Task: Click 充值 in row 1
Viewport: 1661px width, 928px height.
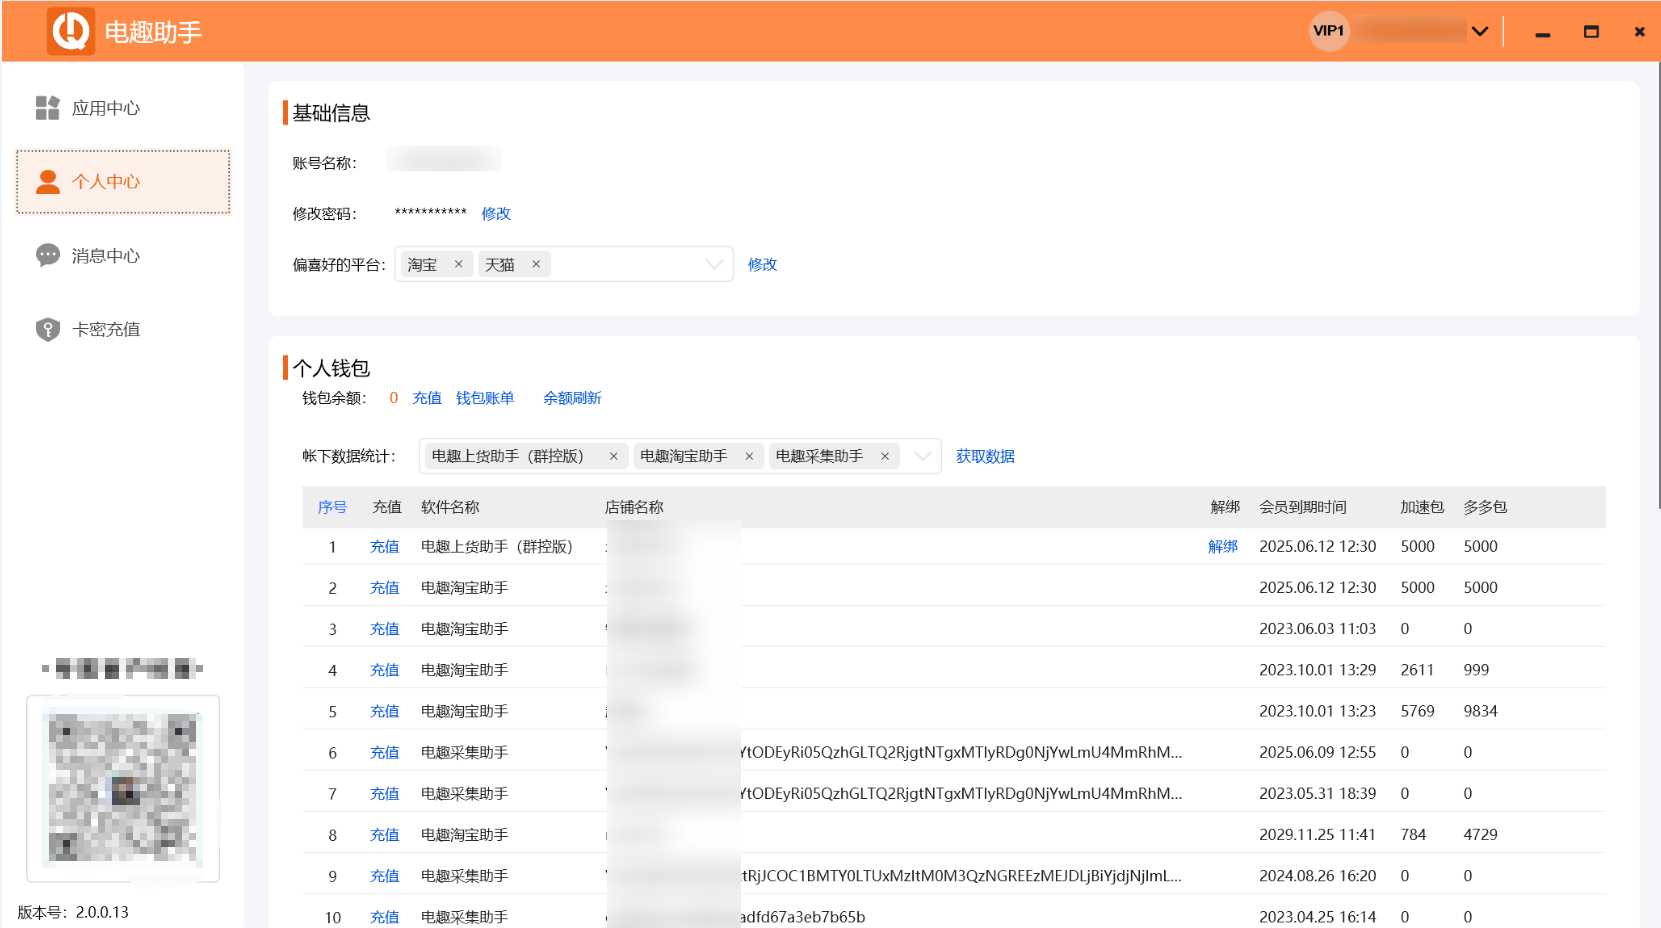Action: tap(384, 546)
